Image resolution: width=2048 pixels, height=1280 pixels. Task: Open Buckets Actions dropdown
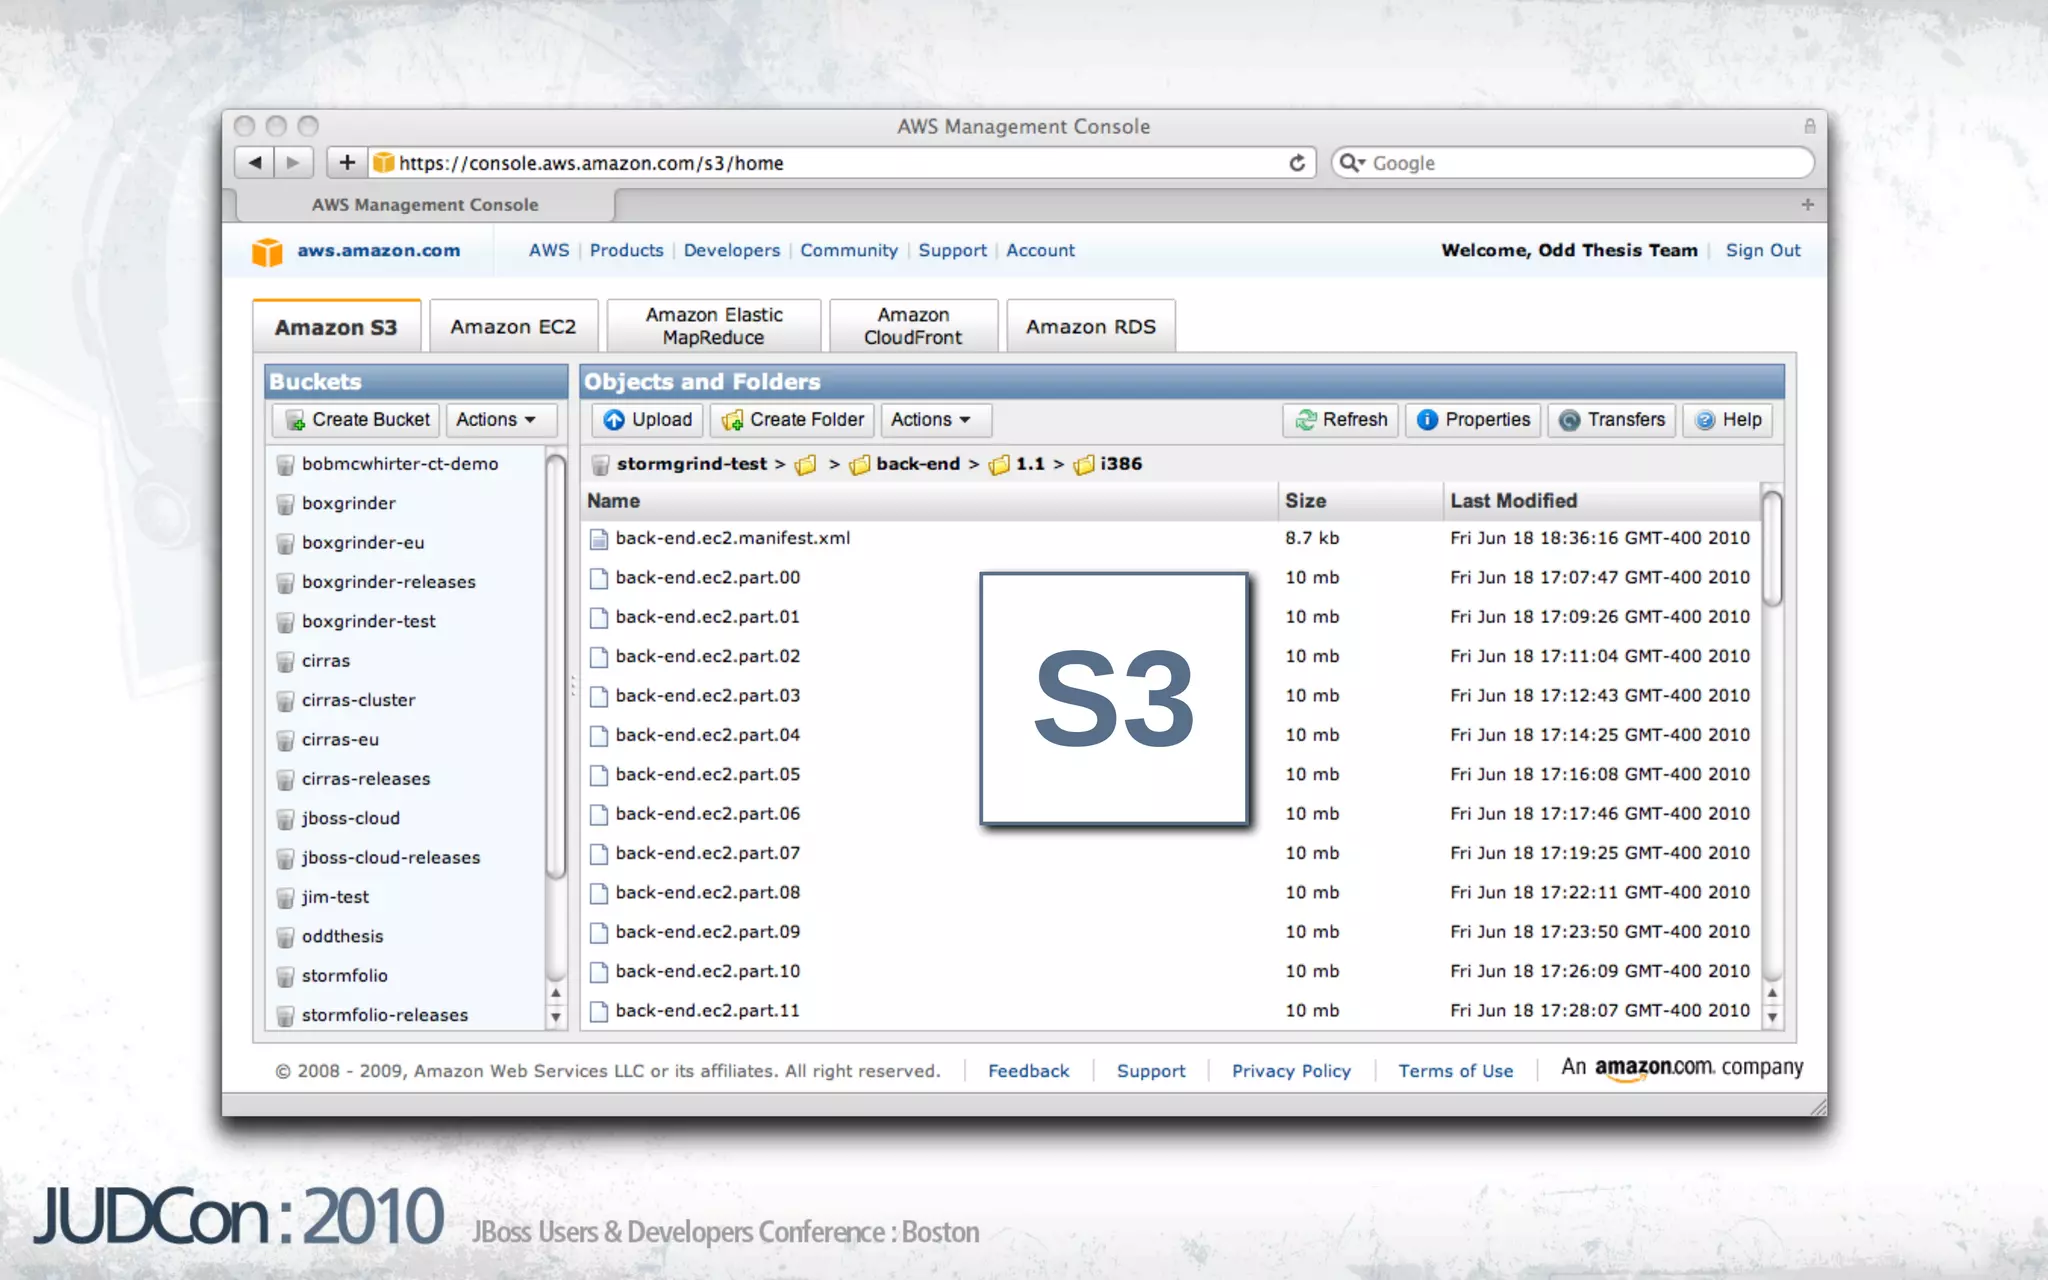coord(496,420)
